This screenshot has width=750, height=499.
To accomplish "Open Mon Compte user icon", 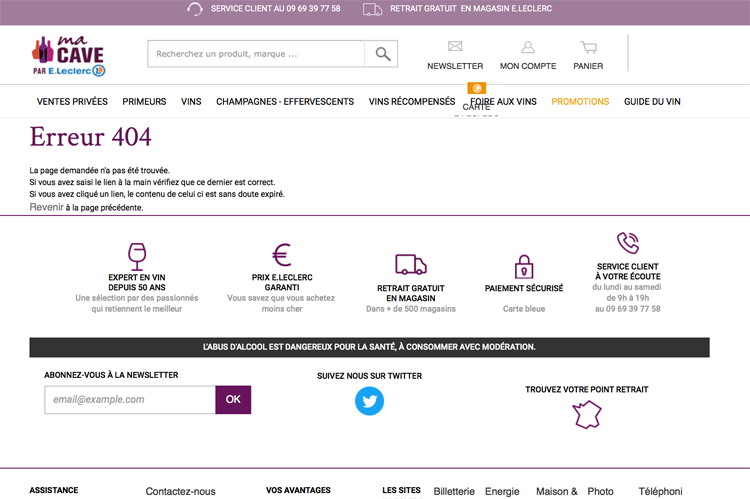I will coord(528,47).
